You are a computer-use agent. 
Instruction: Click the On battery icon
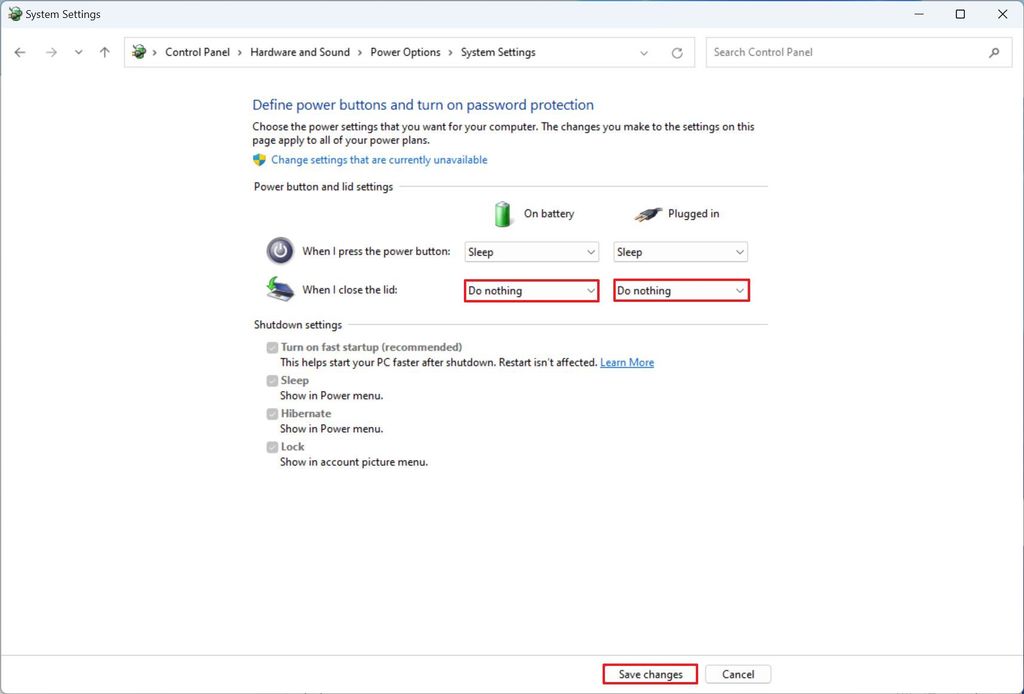pyautogui.click(x=503, y=213)
